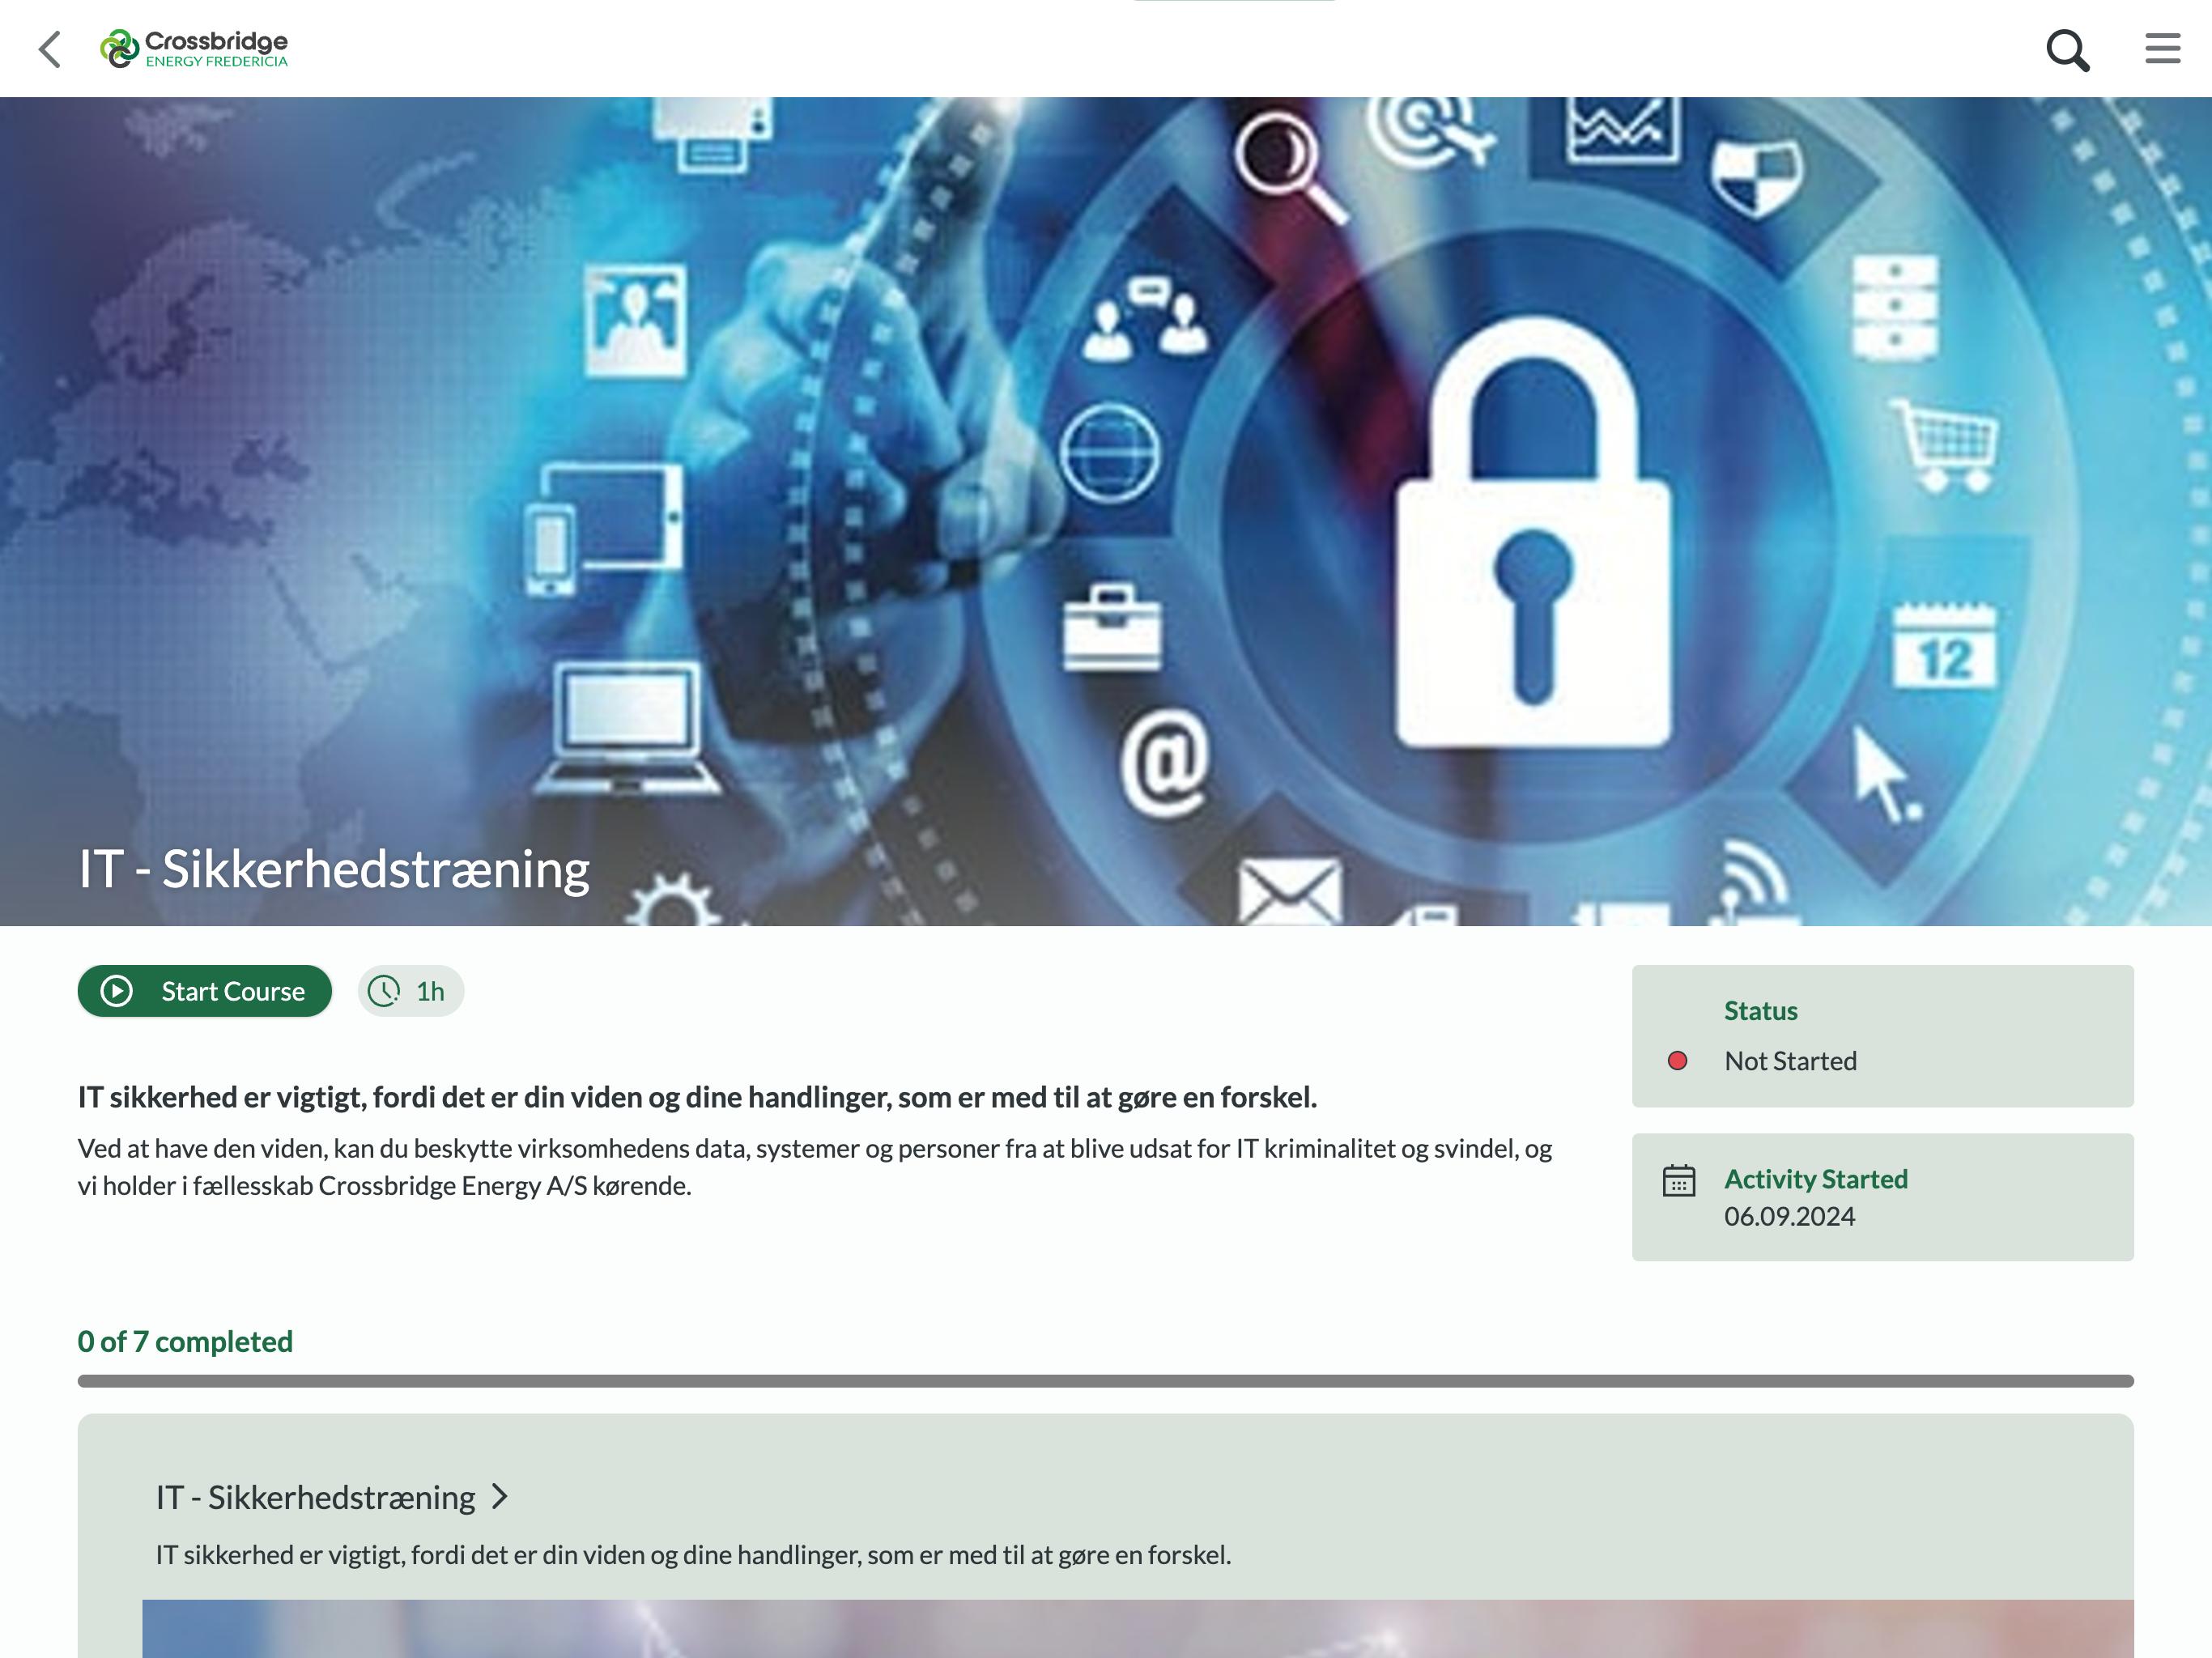Click the Activity Started date card

(1882, 1197)
